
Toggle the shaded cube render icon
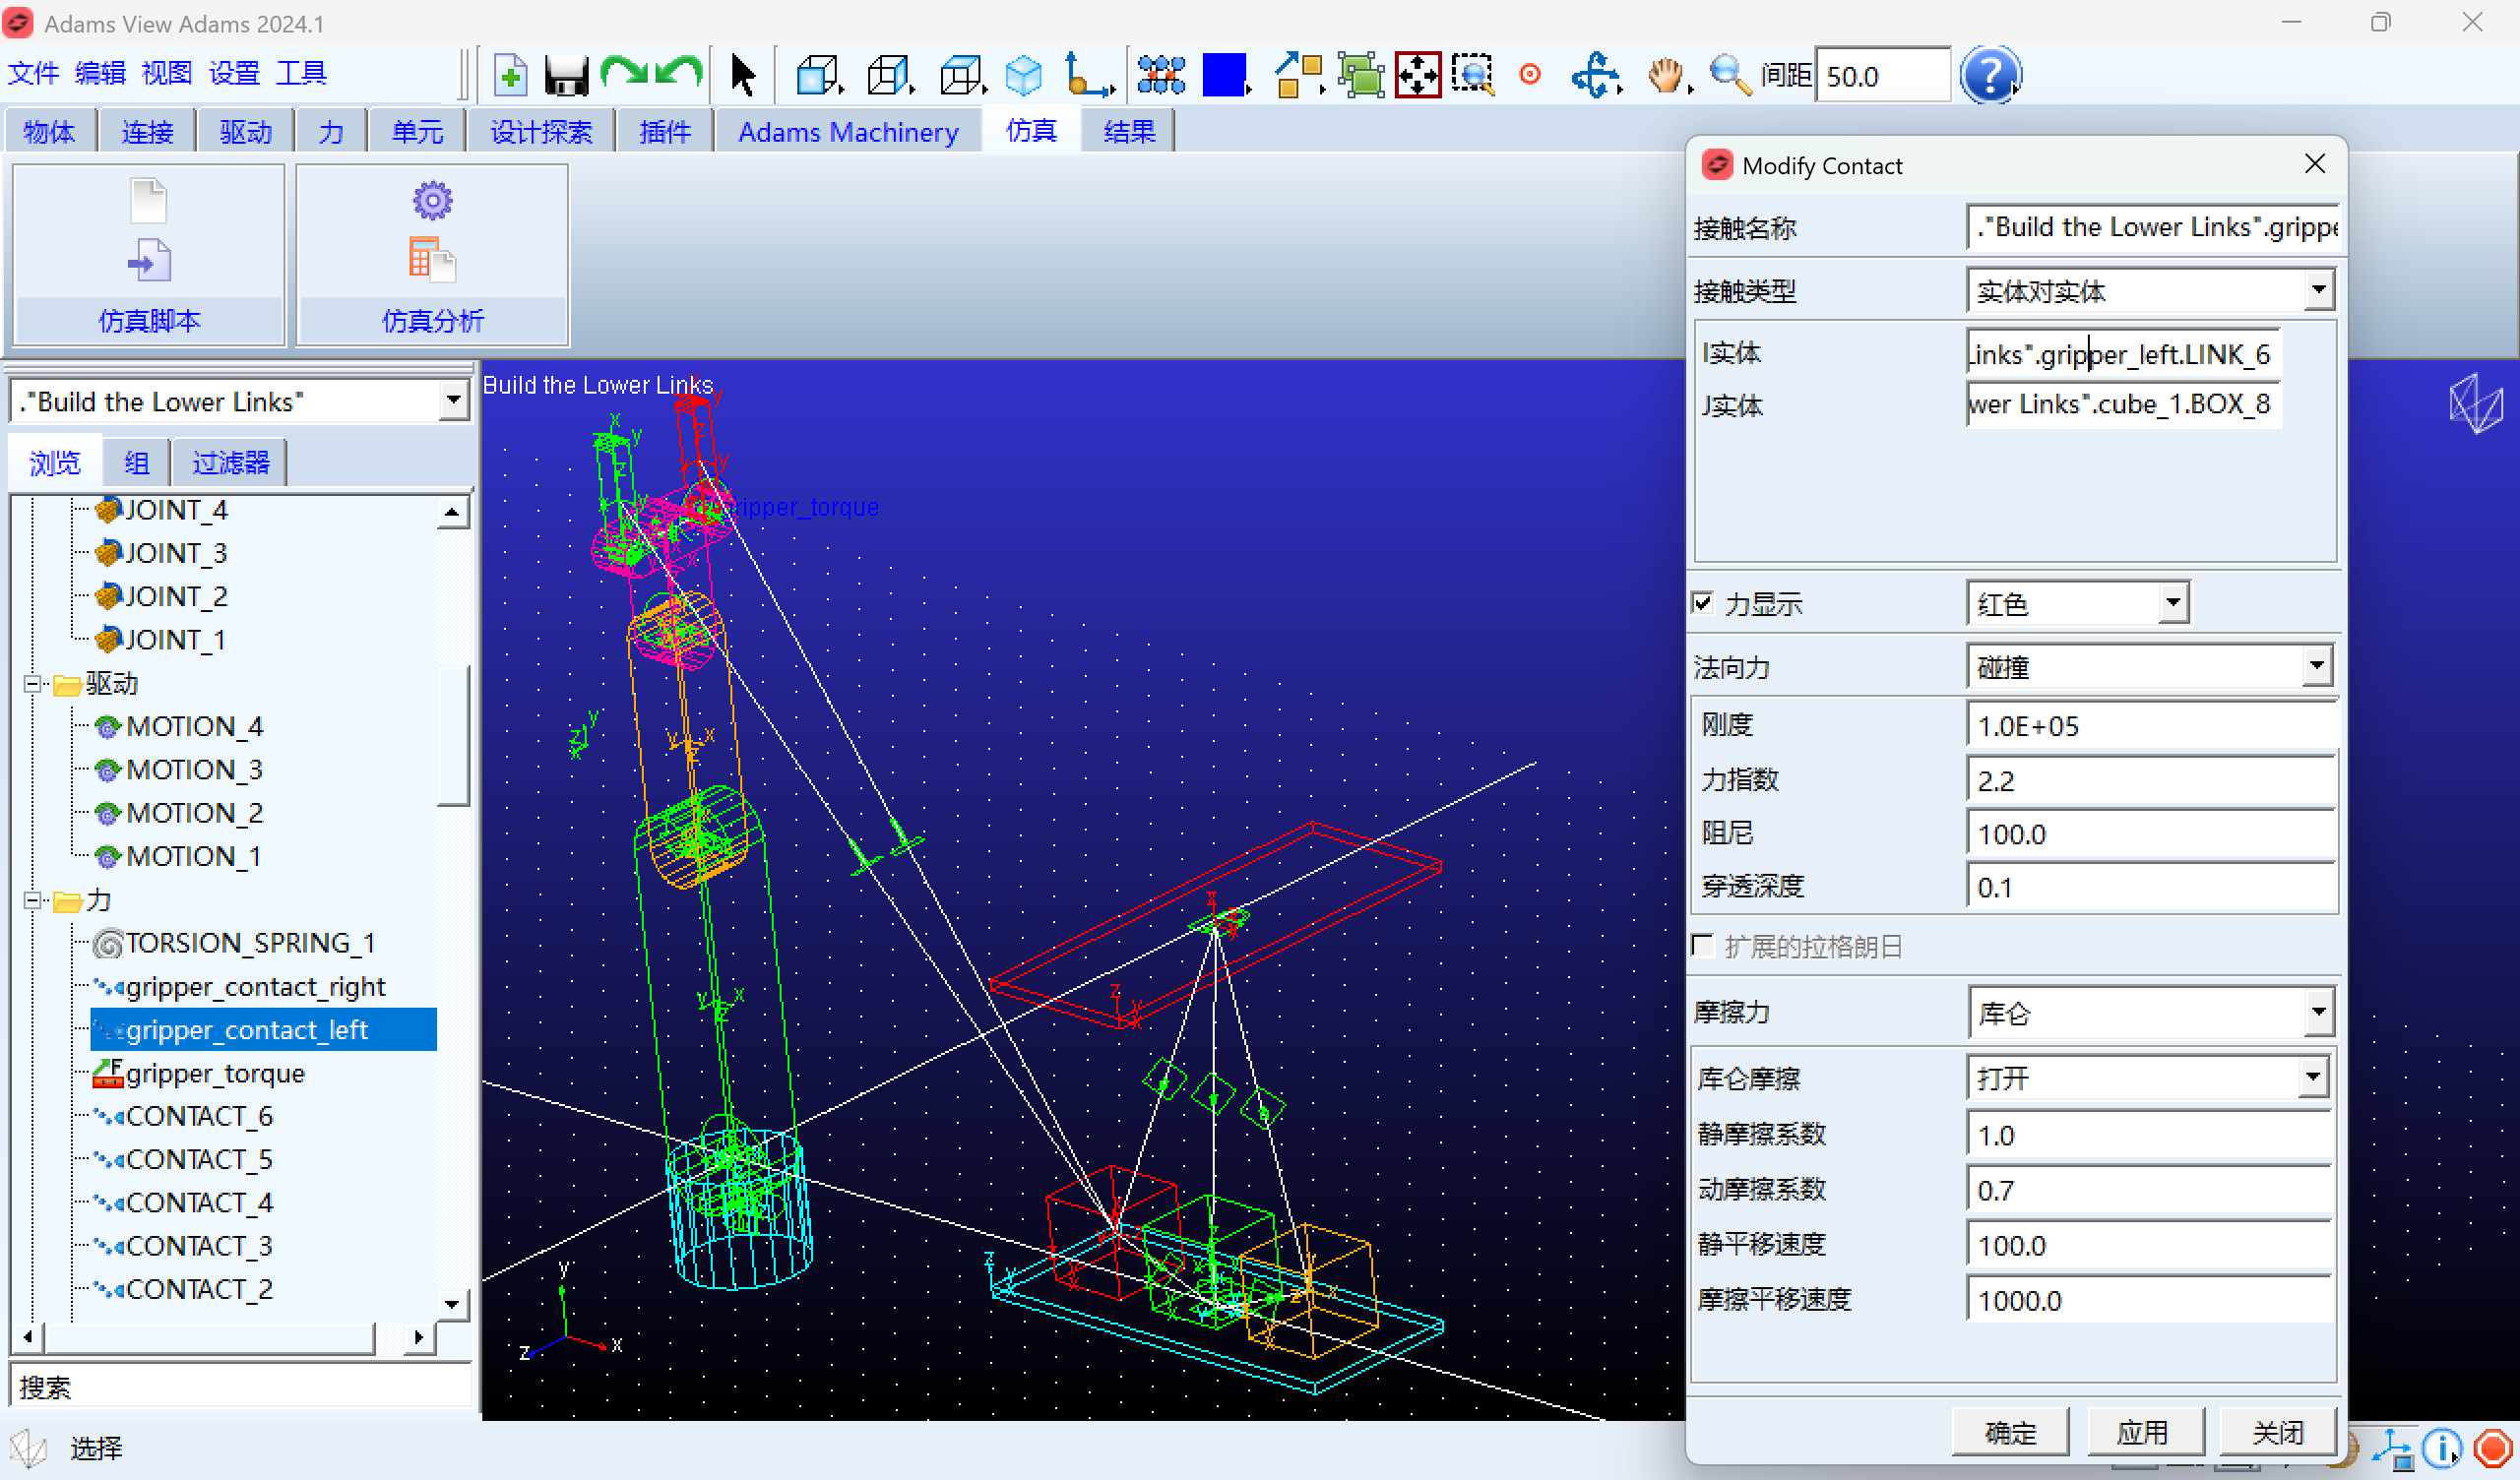coord(1023,75)
